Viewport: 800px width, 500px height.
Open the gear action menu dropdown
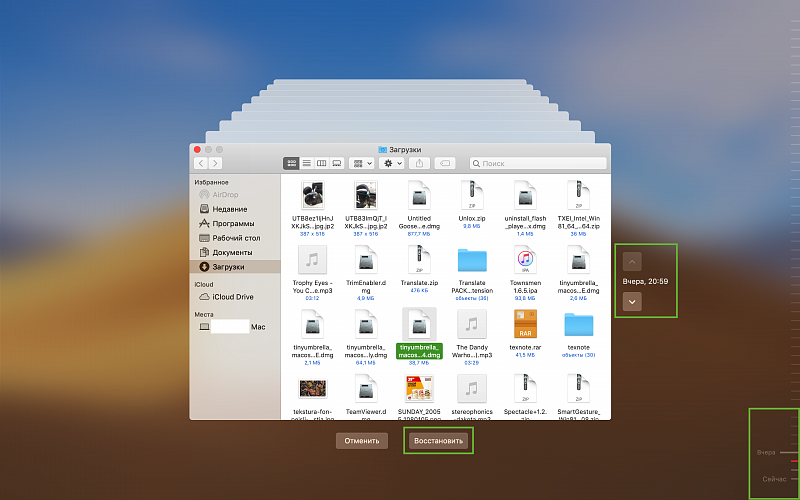(392, 163)
